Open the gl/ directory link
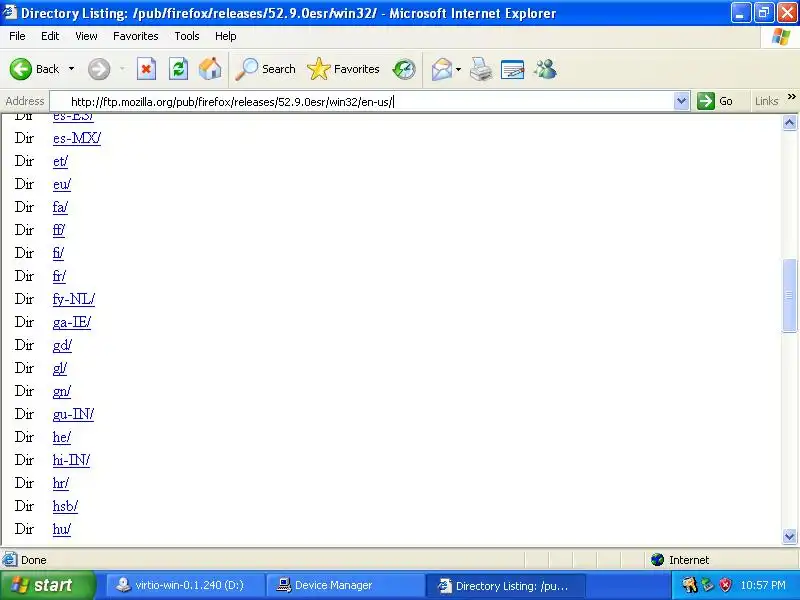The image size is (800, 600). 60,368
